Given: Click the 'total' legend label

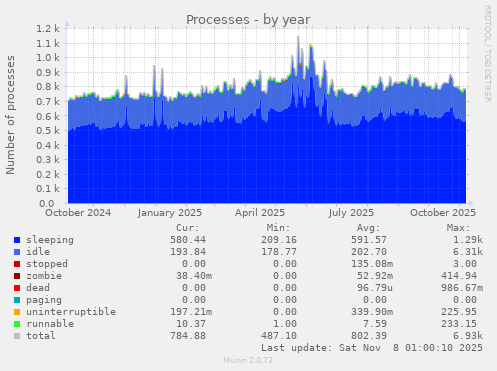Looking at the screenshot, I should 41,336.
